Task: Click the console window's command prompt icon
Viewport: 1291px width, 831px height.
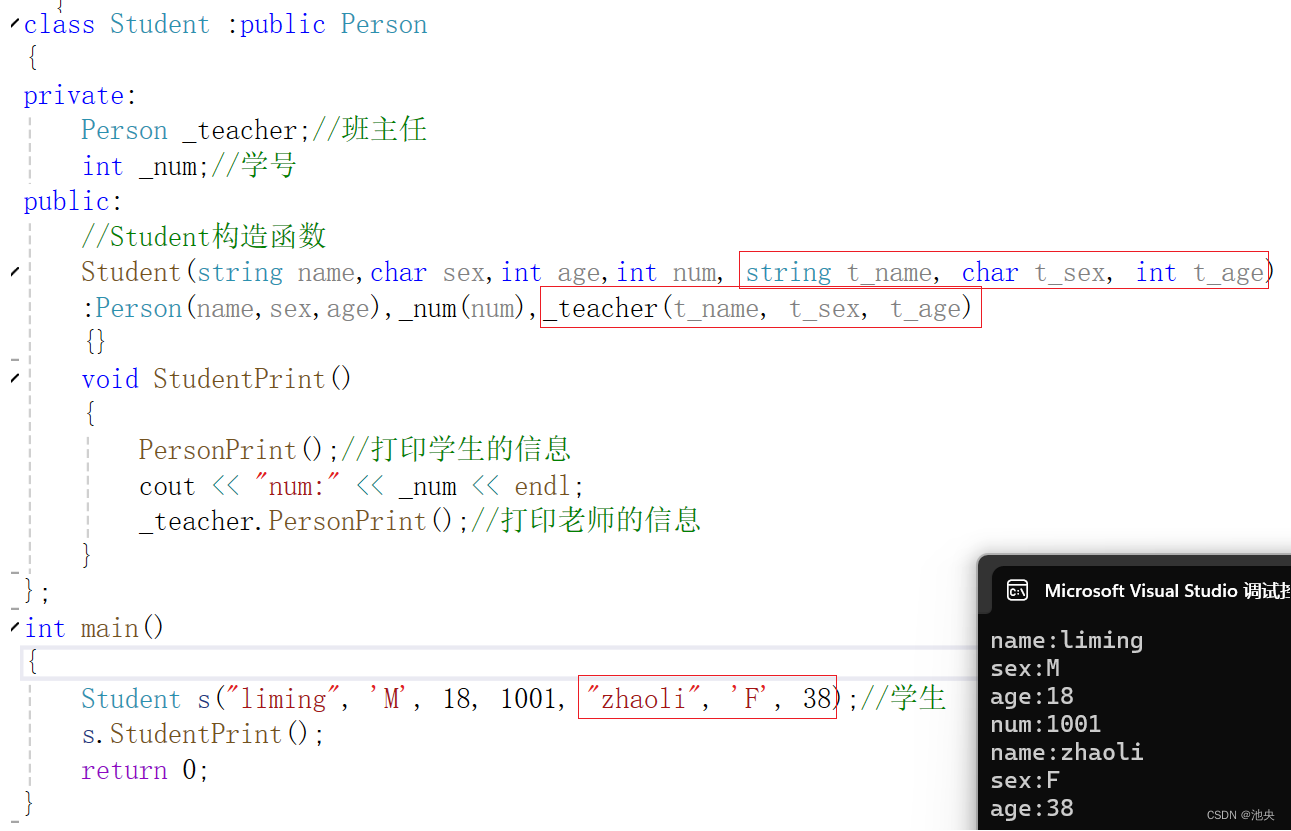Action: (1017, 590)
